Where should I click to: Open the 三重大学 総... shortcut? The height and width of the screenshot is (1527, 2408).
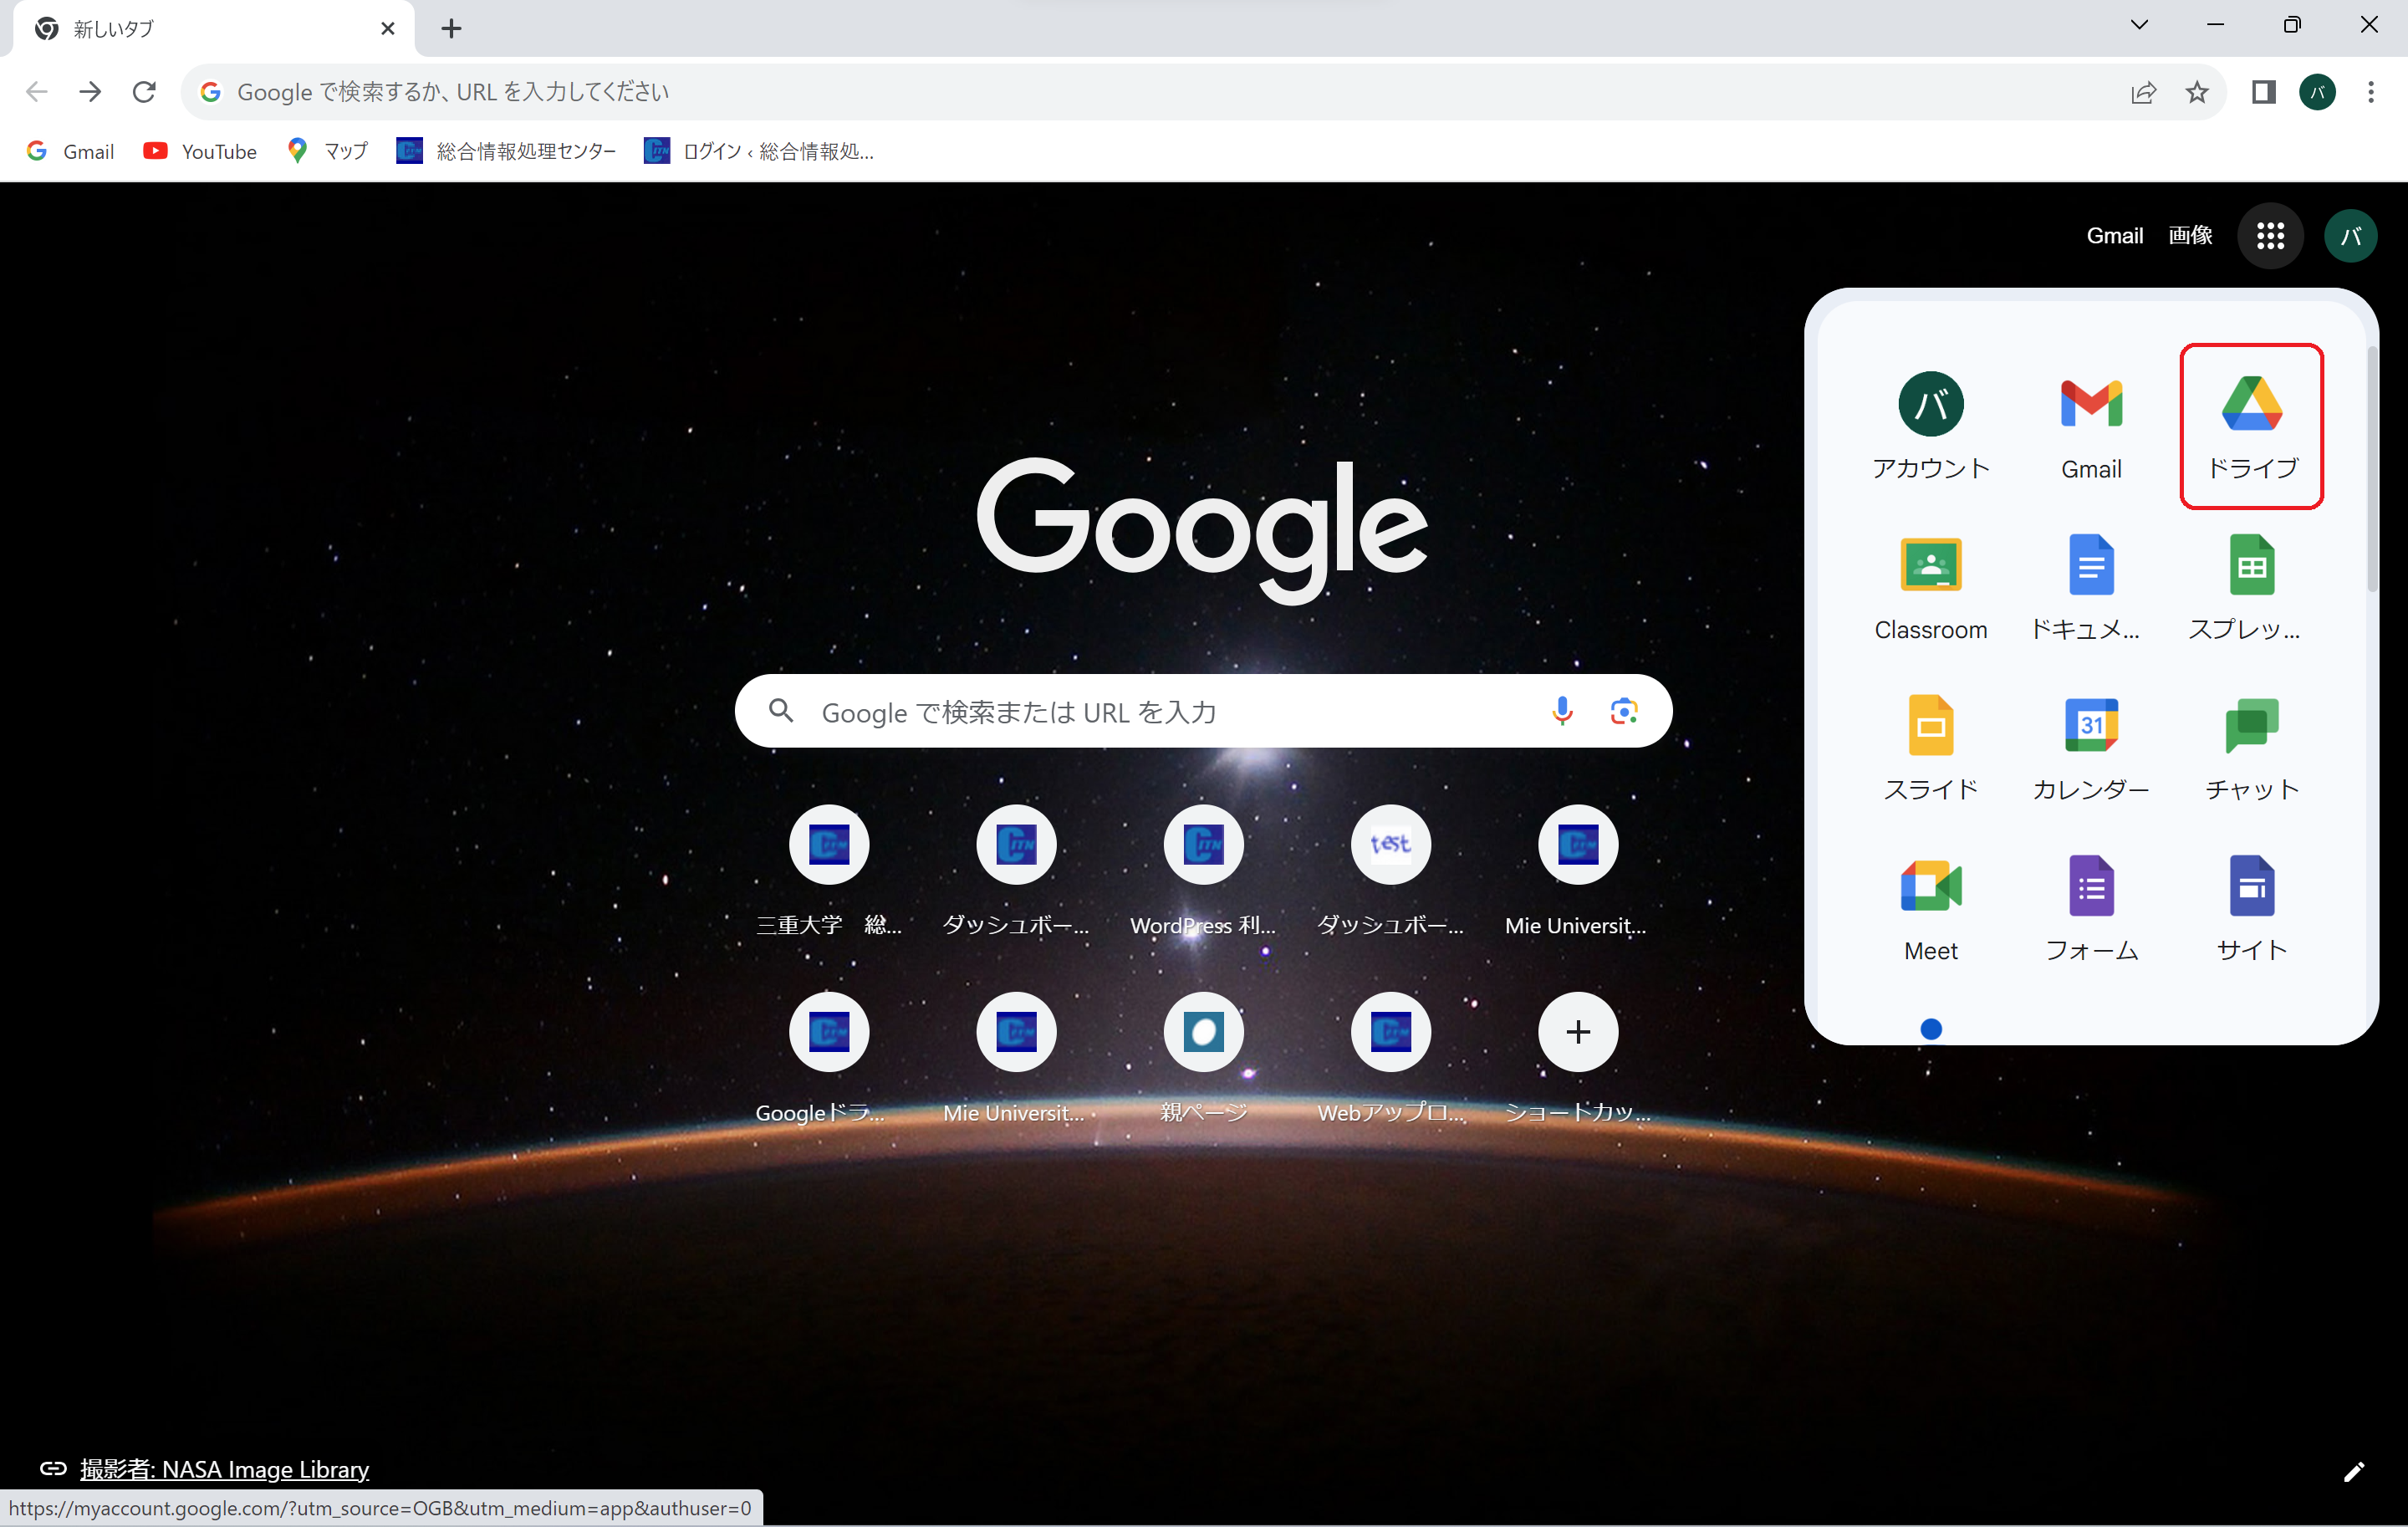[x=829, y=871]
